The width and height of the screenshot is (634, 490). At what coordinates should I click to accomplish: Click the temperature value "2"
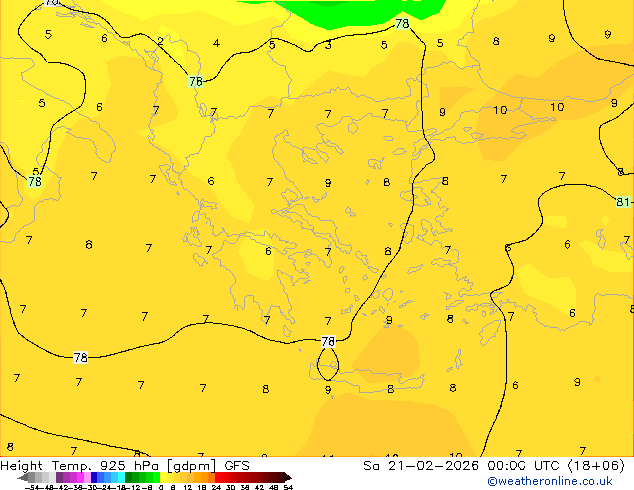point(161,41)
